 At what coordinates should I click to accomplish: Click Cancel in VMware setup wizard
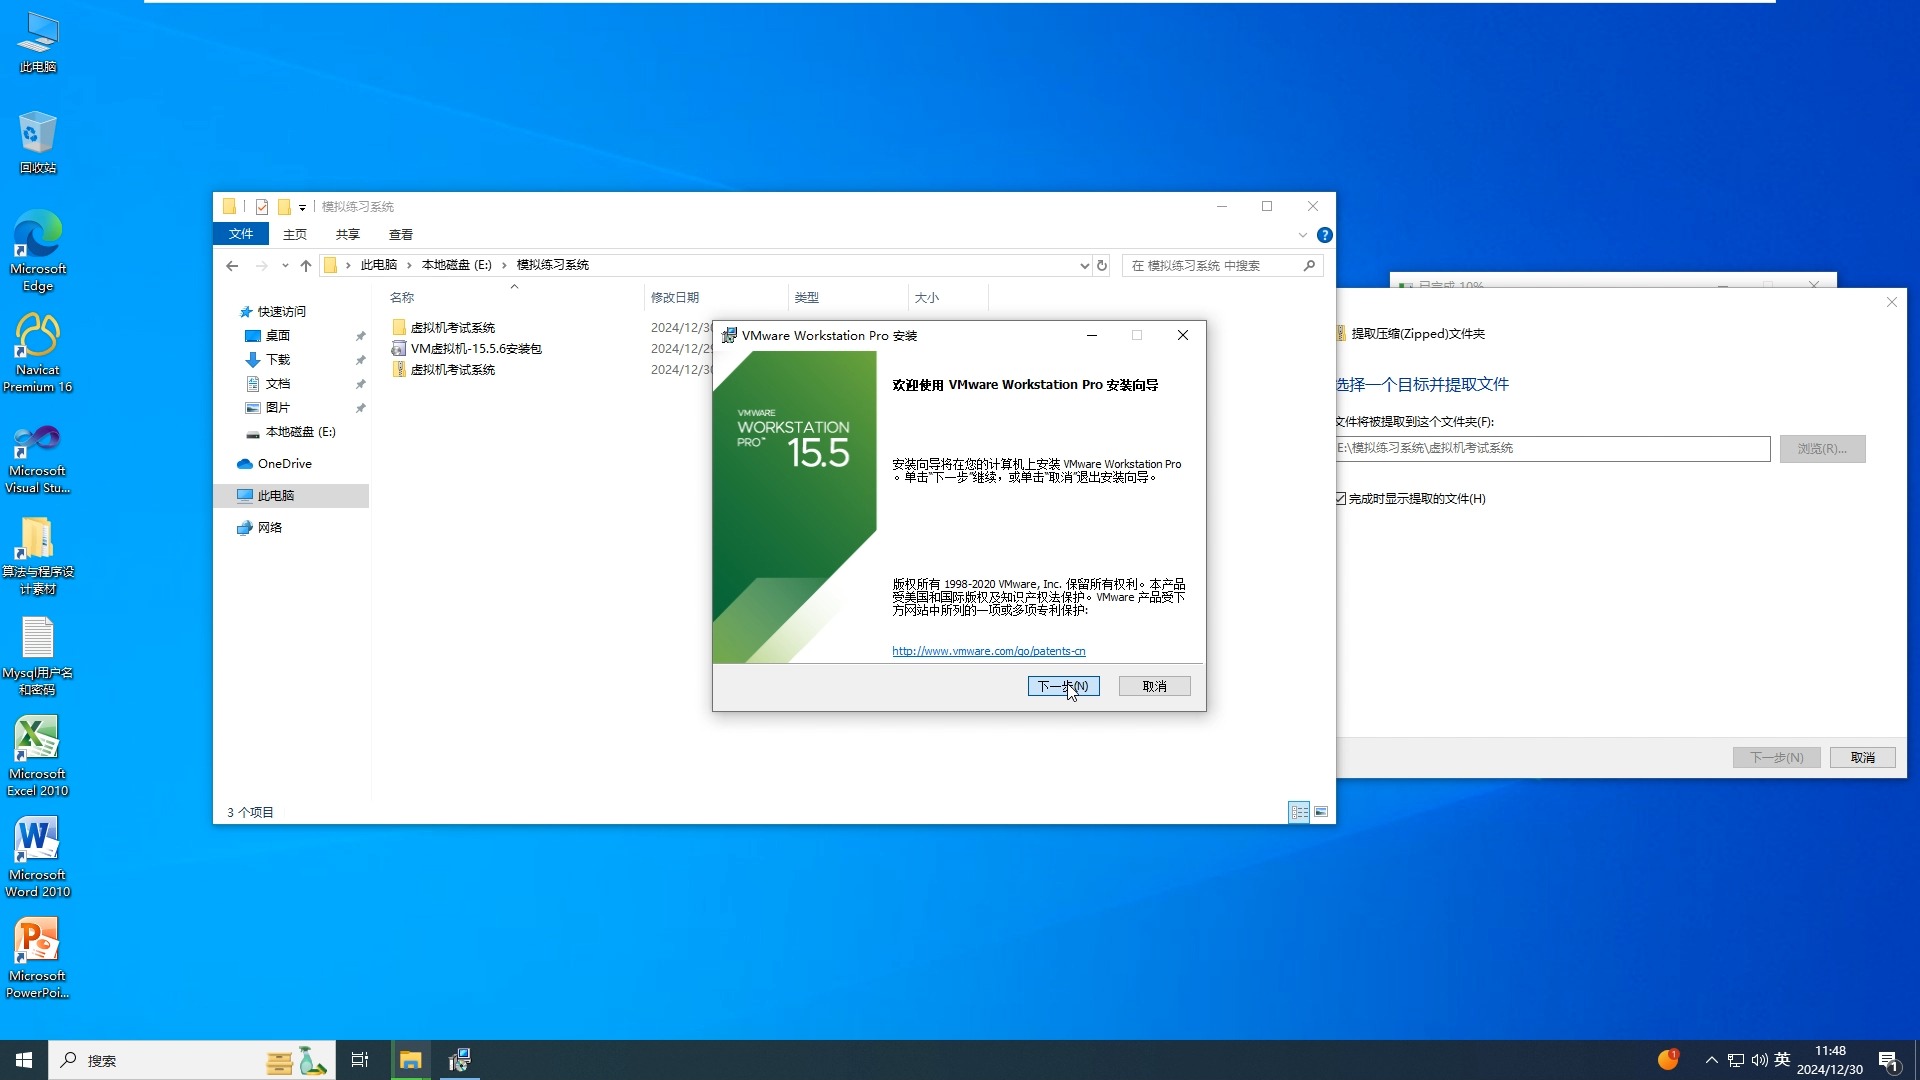[x=1154, y=686]
